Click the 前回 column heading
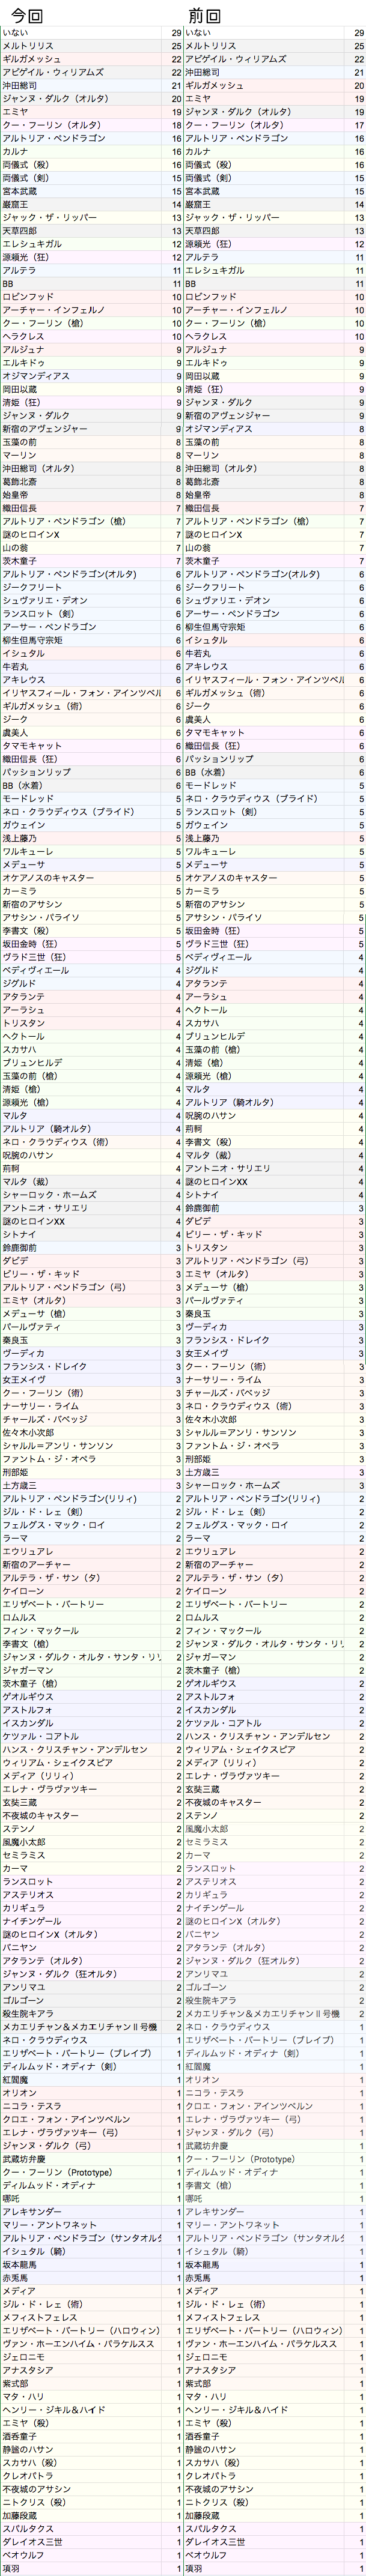The width and height of the screenshot is (366, 2576). point(204,15)
